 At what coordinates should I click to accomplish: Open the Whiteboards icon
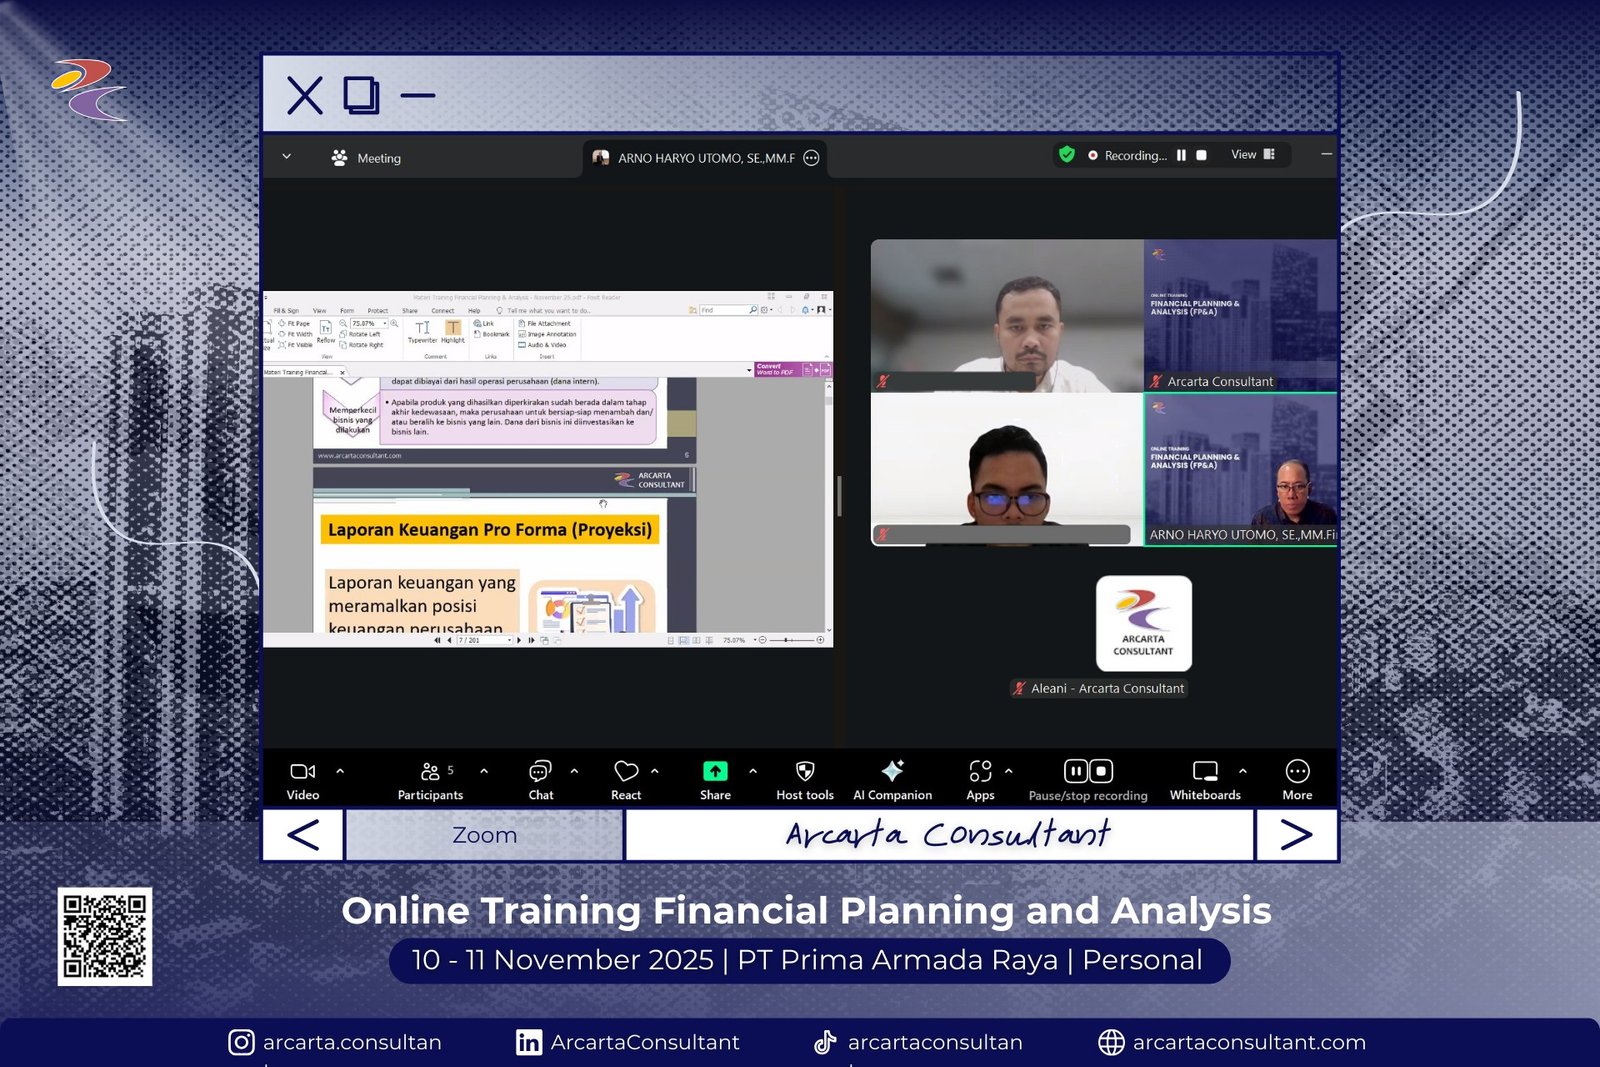[1205, 772]
